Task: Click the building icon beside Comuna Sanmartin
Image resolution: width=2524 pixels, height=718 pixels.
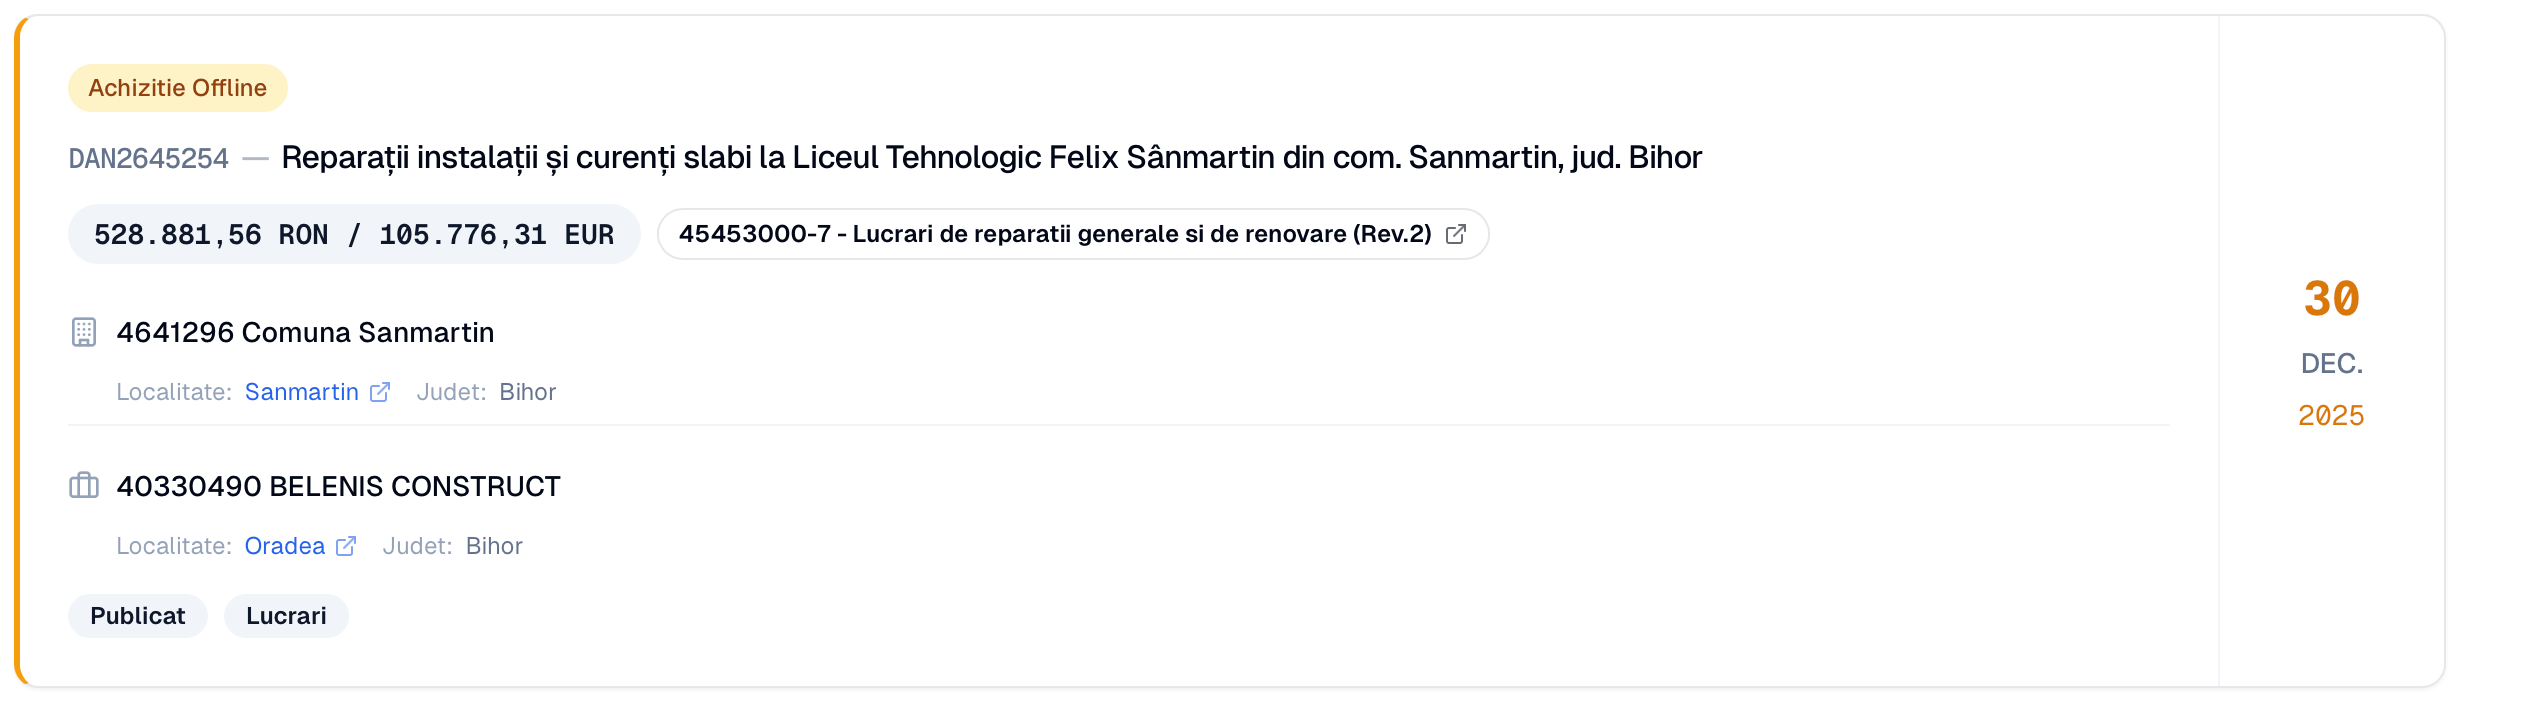Action: click(84, 332)
